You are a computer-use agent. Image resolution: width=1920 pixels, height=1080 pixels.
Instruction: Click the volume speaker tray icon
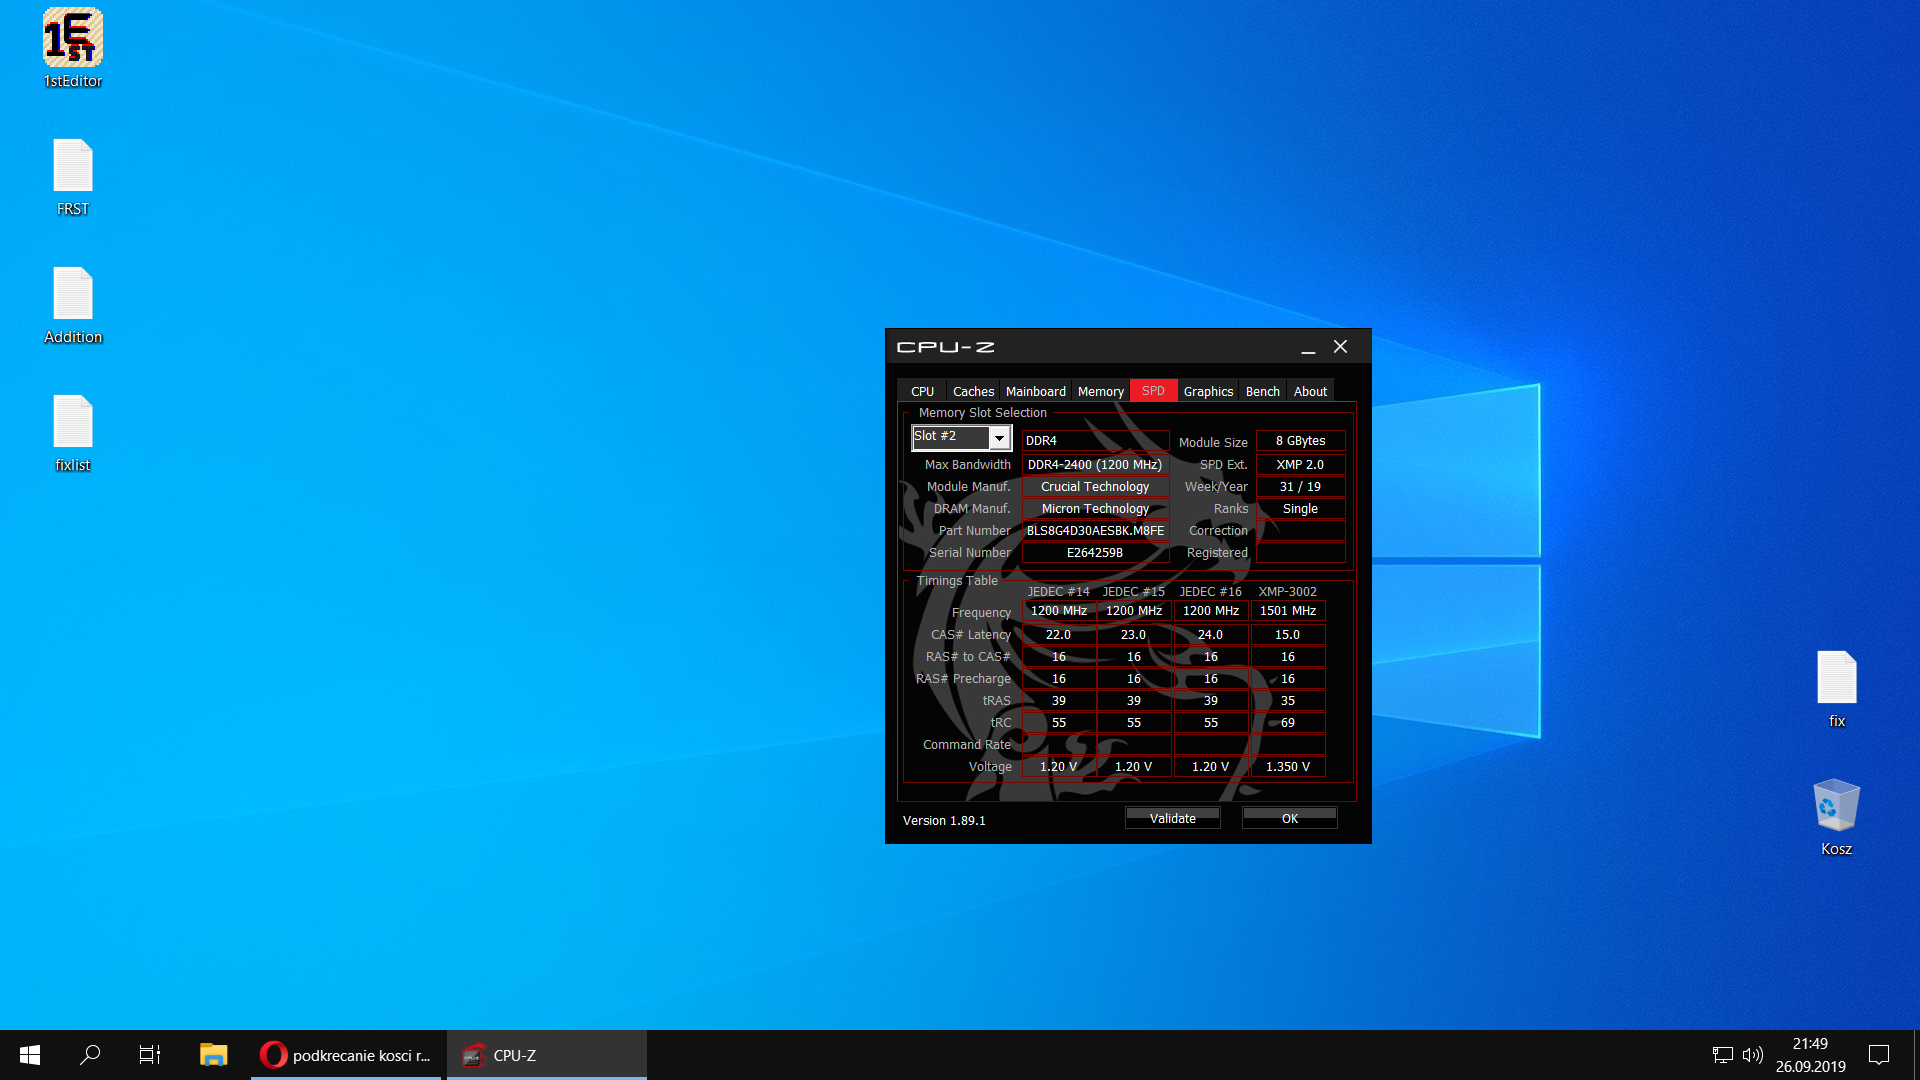1752,1055
